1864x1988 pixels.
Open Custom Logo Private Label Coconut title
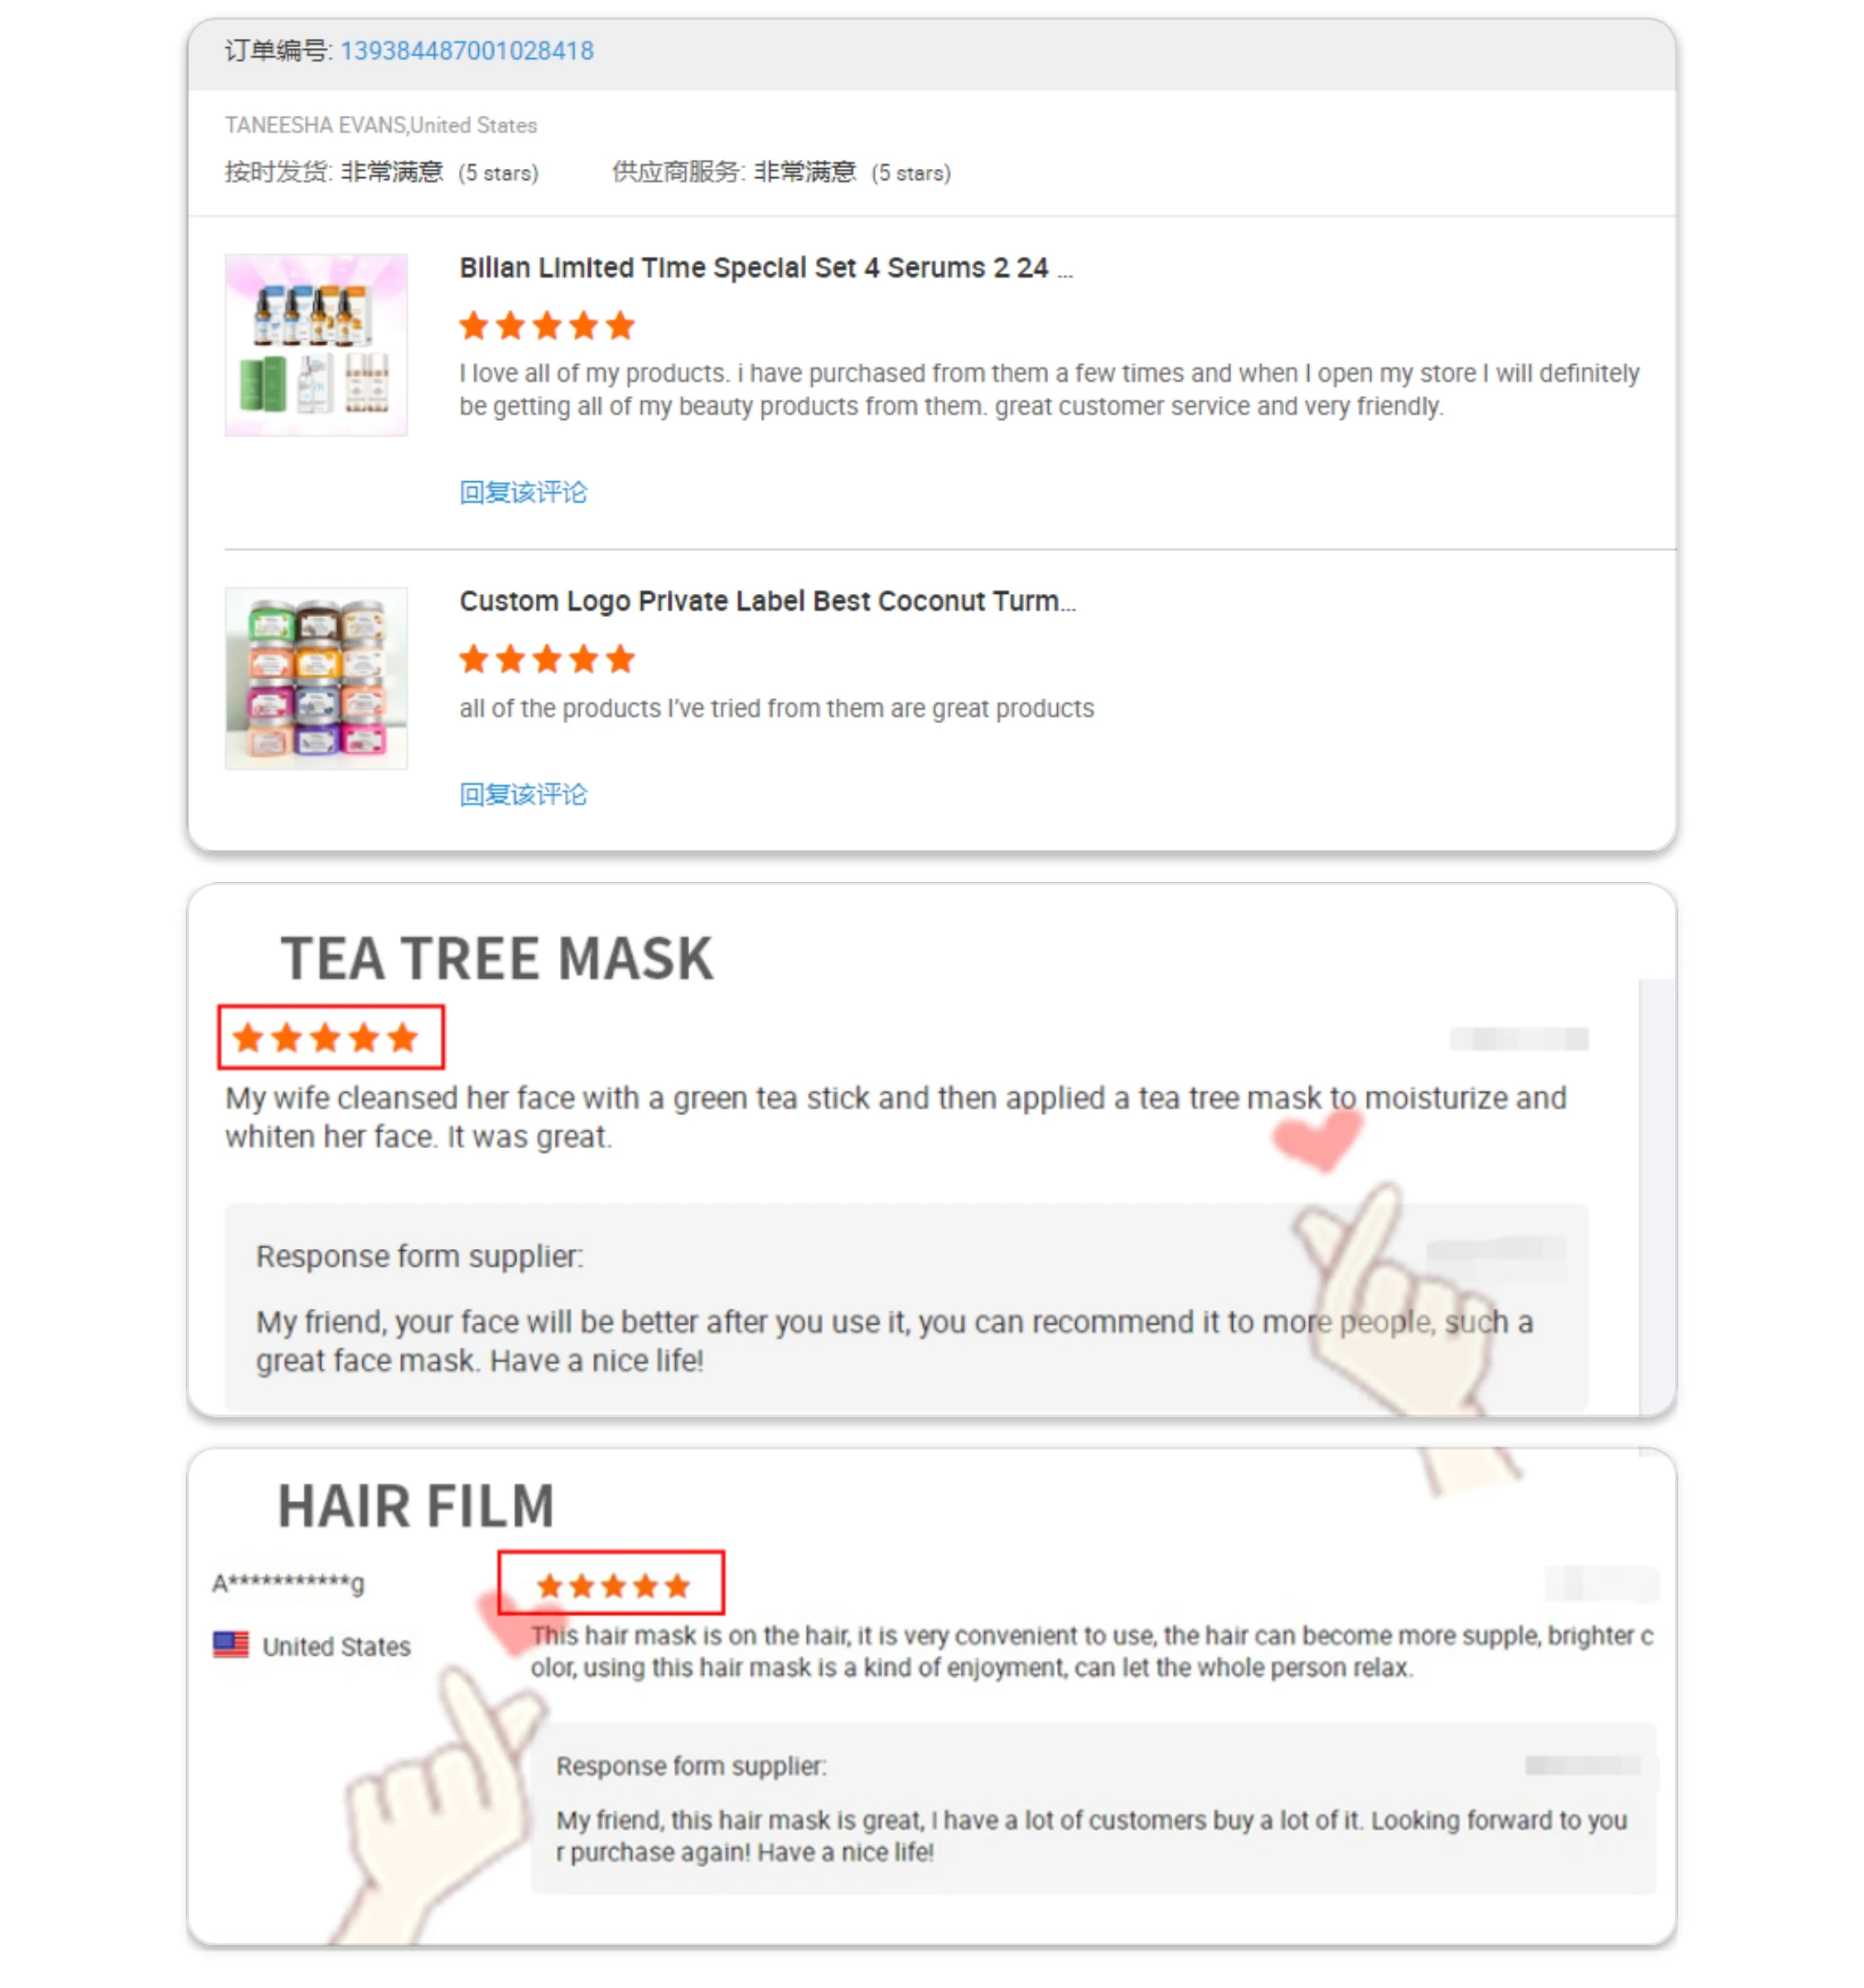pos(767,601)
